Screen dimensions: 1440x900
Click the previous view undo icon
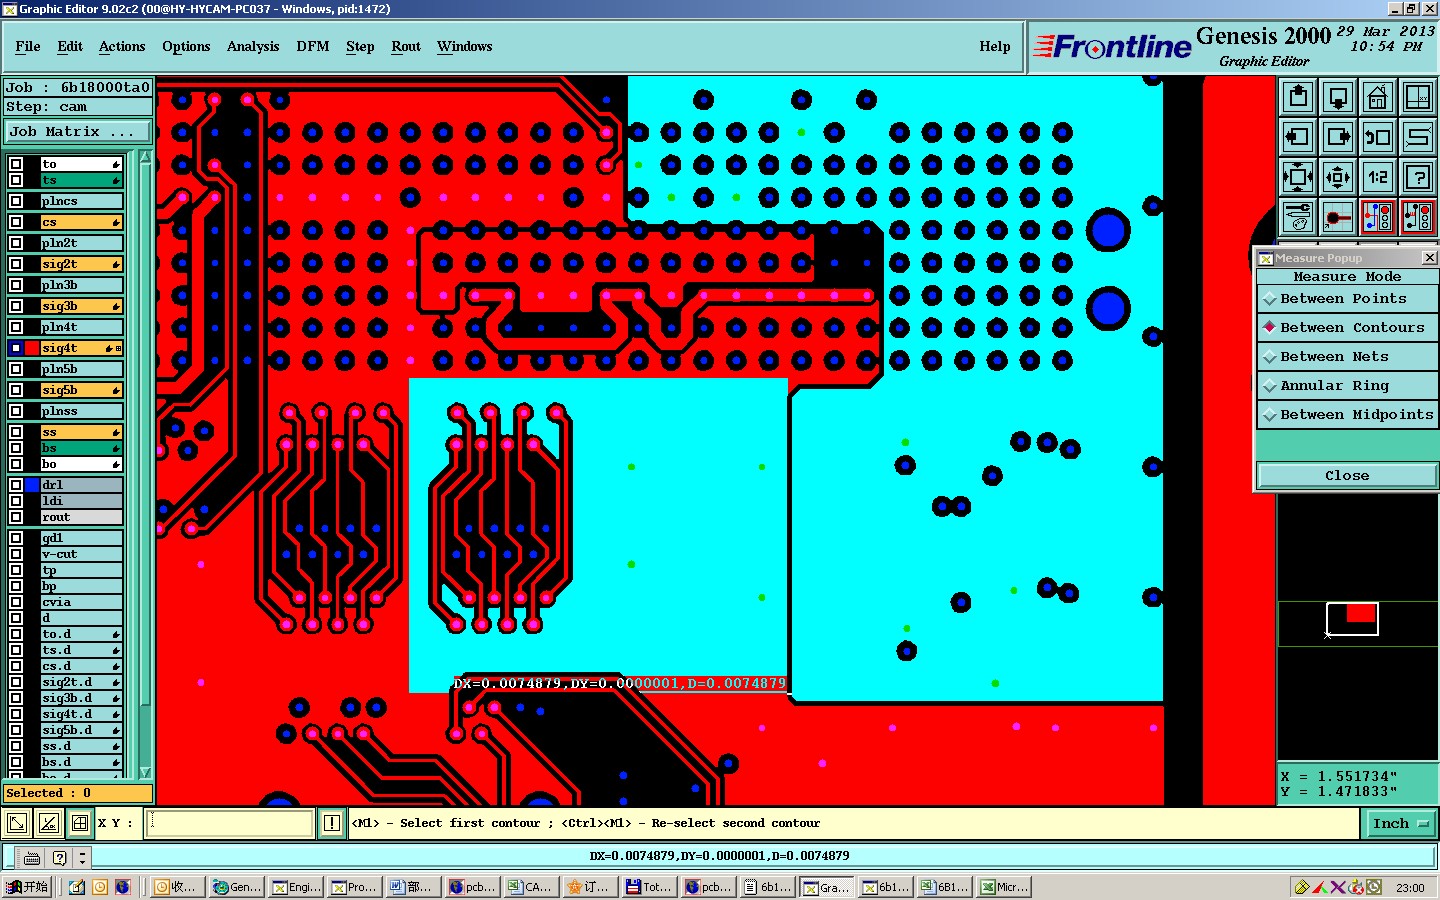pyautogui.click(x=1378, y=137)
